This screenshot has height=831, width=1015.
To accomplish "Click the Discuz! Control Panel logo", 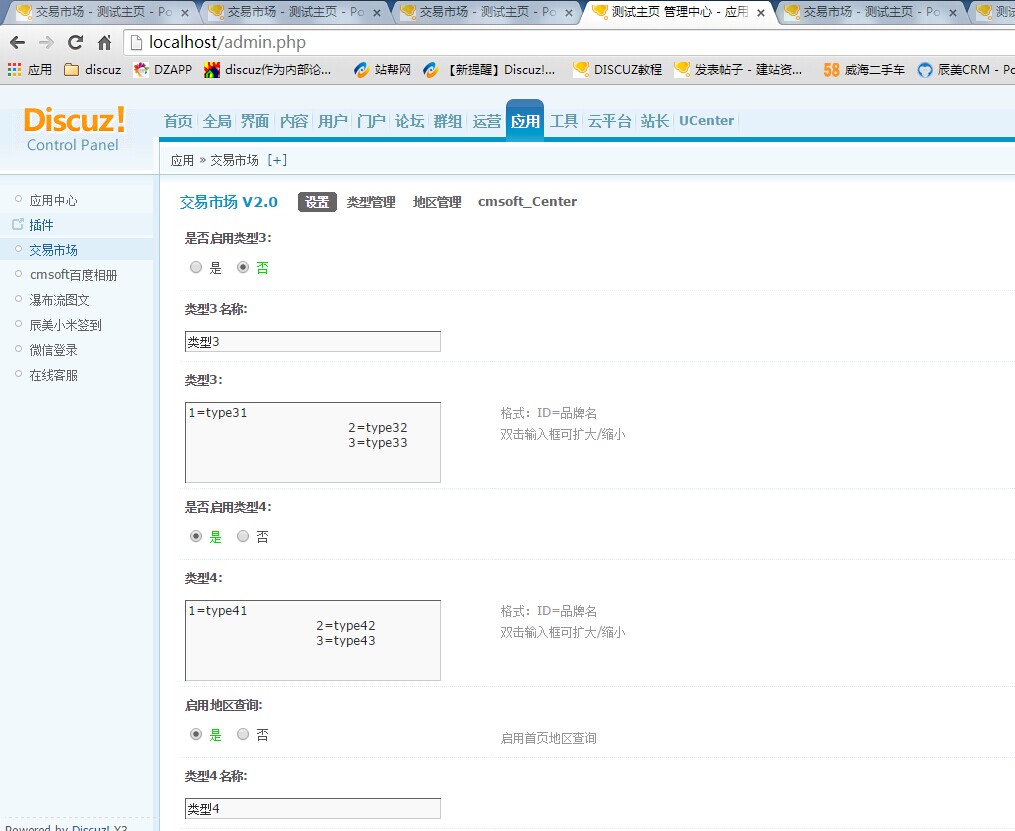I will pos(74,129).
